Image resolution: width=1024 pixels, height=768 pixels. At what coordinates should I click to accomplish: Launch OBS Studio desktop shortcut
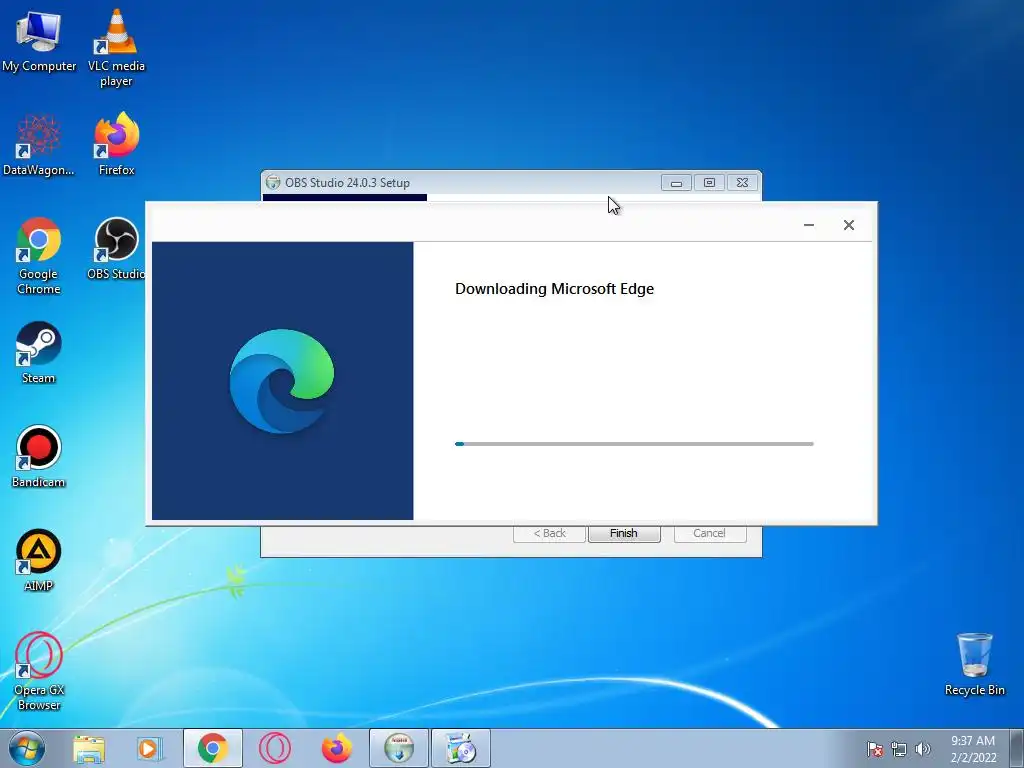click(116, 249)
